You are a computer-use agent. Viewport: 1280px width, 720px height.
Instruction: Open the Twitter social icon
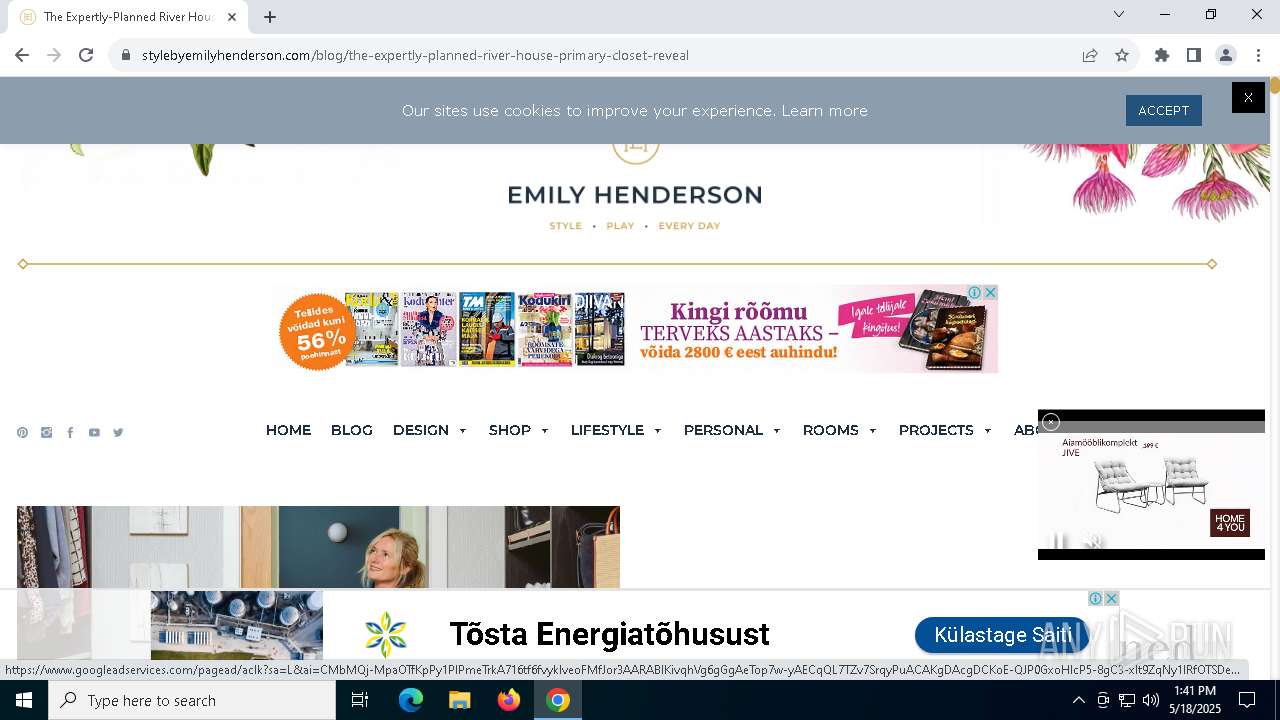pyautogui.click(x=118, y=433)
